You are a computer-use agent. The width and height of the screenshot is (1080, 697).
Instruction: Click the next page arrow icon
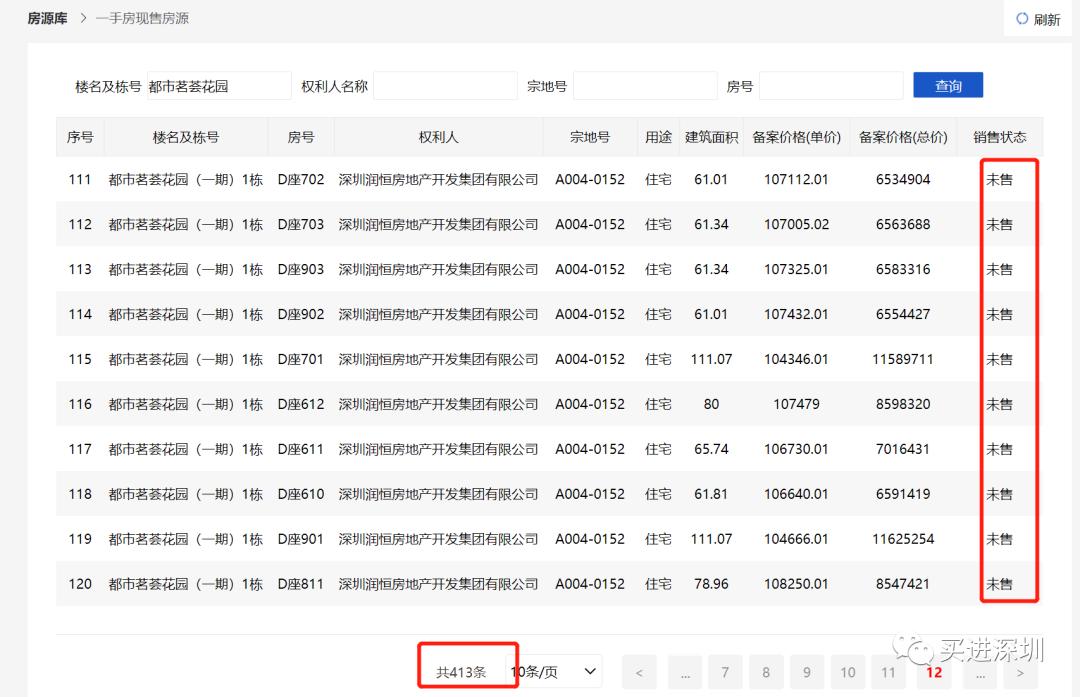tap(1019, 672)
